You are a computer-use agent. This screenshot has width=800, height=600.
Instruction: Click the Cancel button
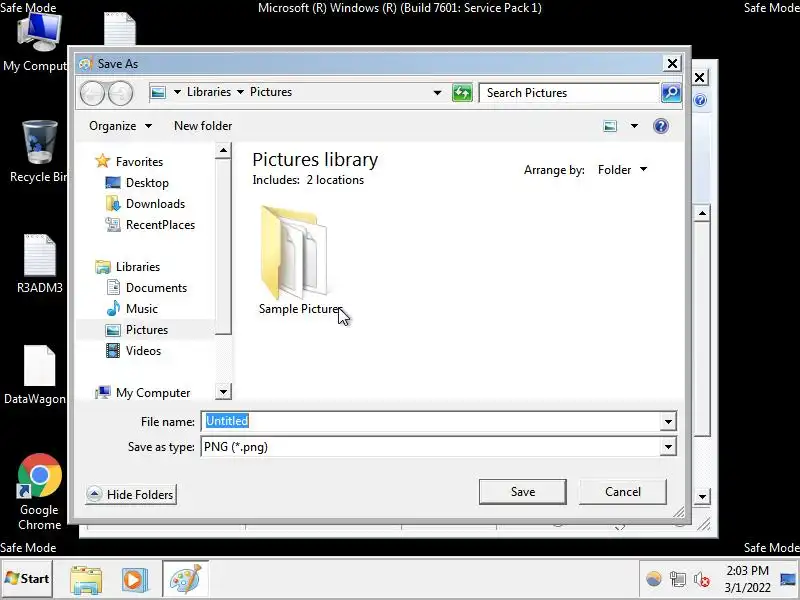[x=622, y=492]
